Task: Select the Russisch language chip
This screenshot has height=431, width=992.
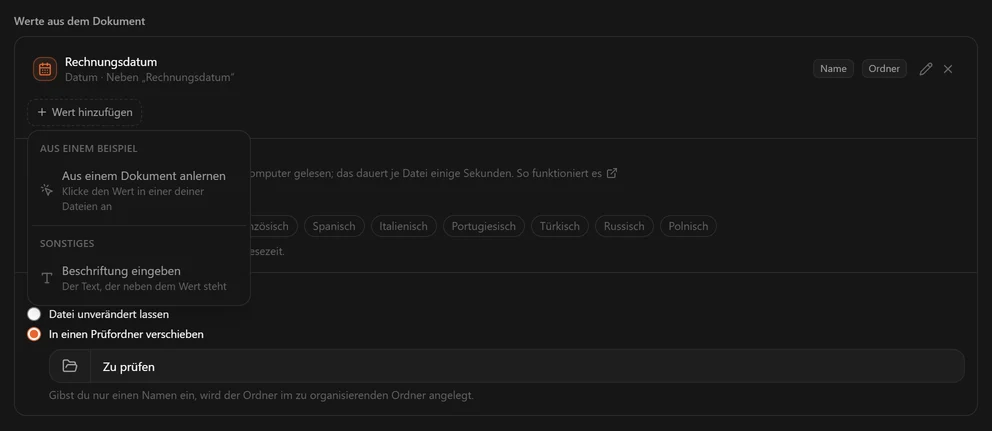Action: click(x=624, y=226)
